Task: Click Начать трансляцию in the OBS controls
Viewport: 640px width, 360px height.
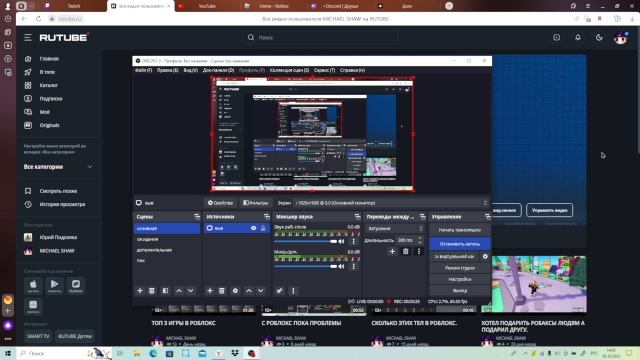Action: tap(460, 230)
